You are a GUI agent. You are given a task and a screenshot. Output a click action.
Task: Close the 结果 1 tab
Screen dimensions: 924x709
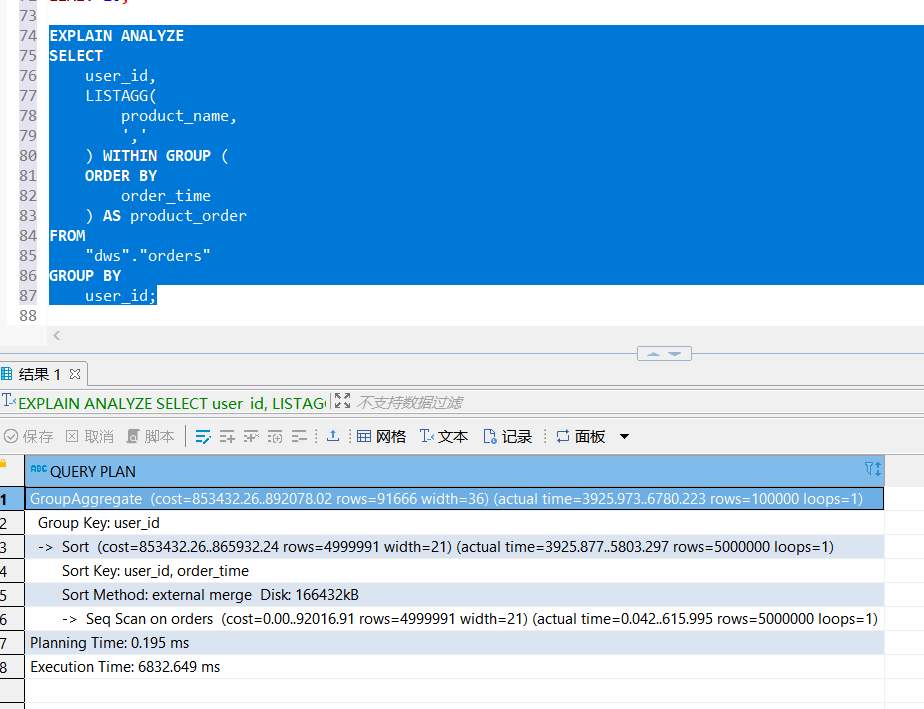[x=74, y=374]
